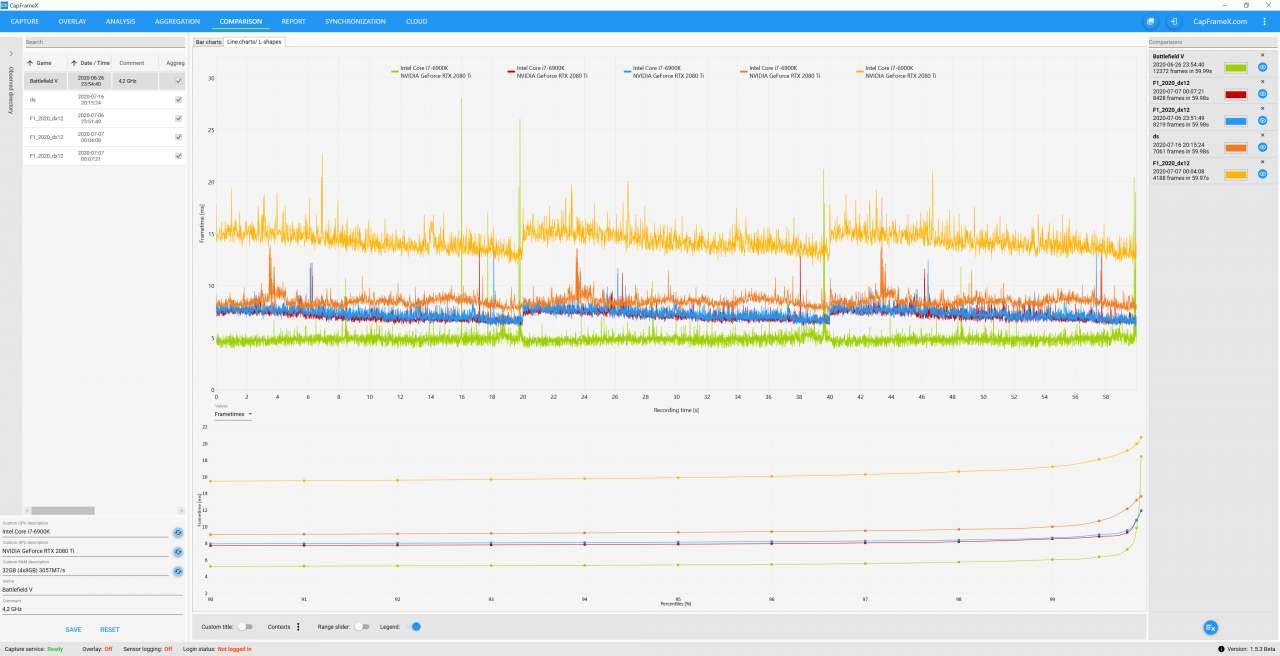Expand the Observed directory side panel
This screenshot has height=656, width=1280.
click(x=10, y=53)
